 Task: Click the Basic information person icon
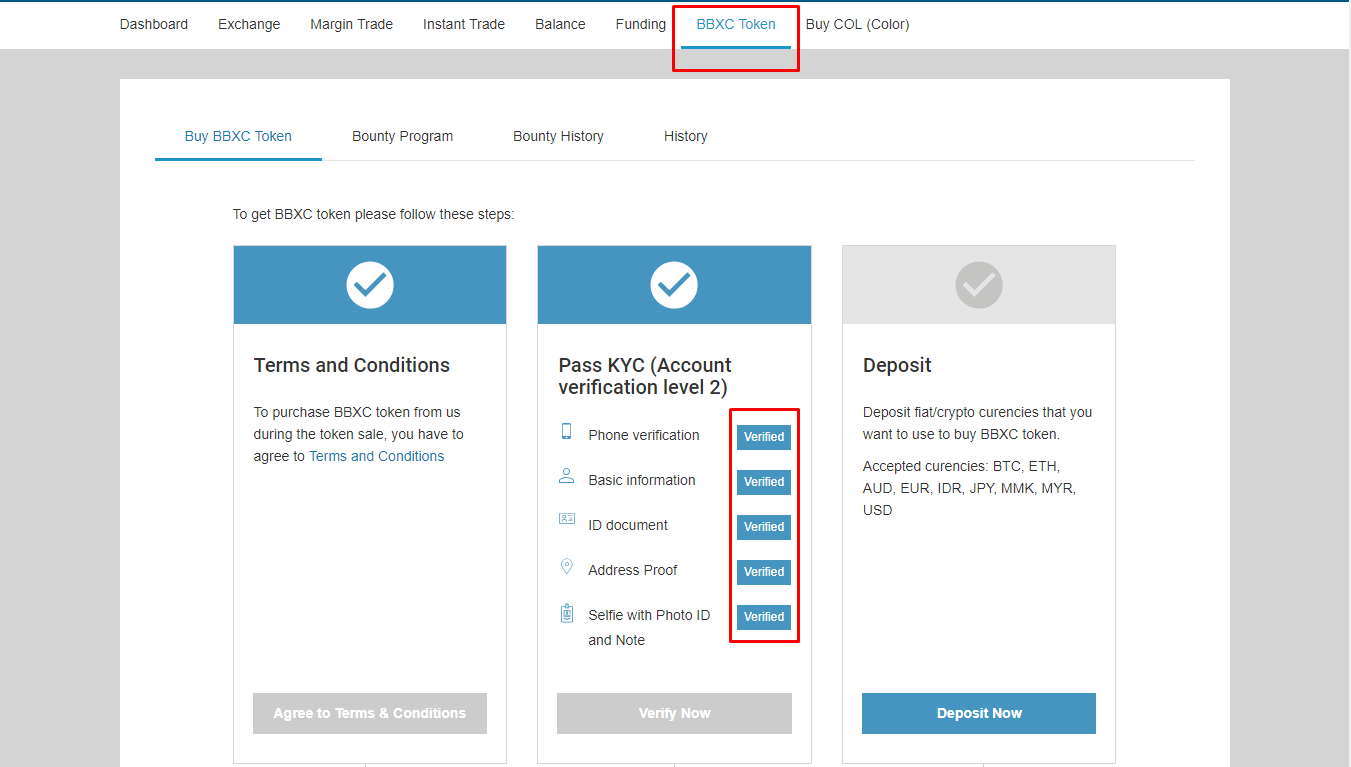click(x=566, y=477)
